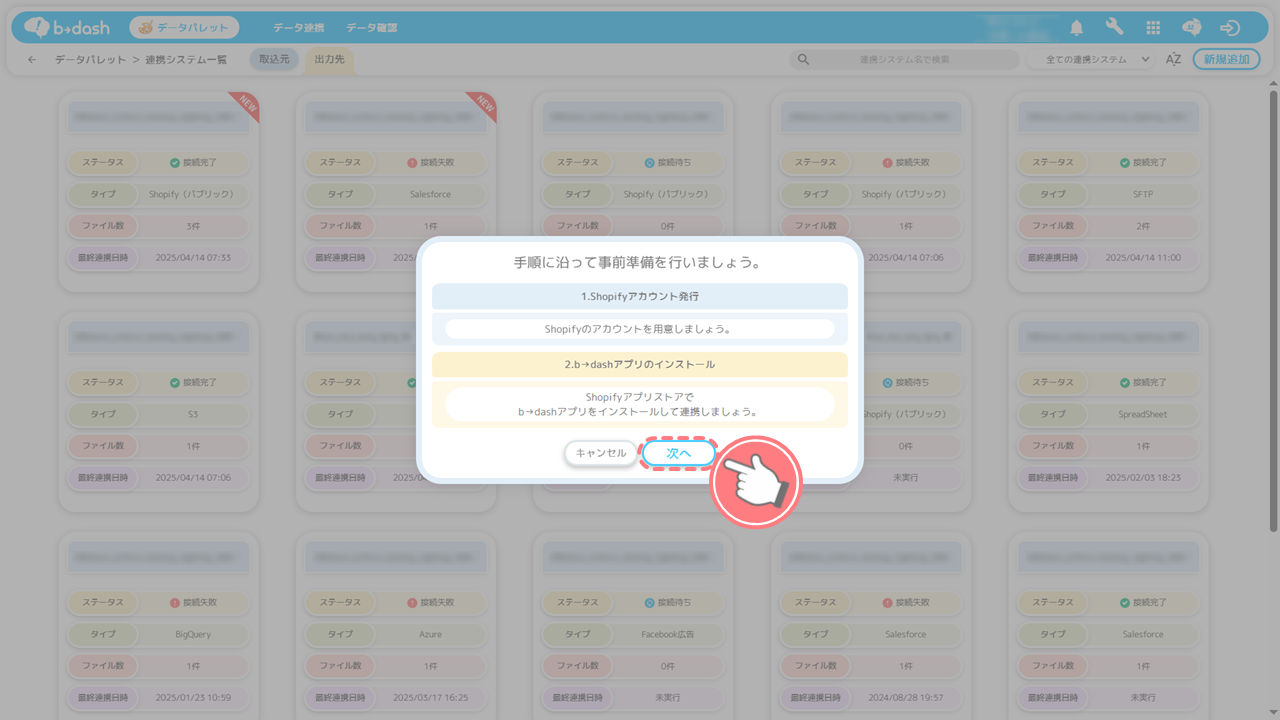Expand the 全ての連携システム dropdown
The image size is (1280, 720).
1092,60
